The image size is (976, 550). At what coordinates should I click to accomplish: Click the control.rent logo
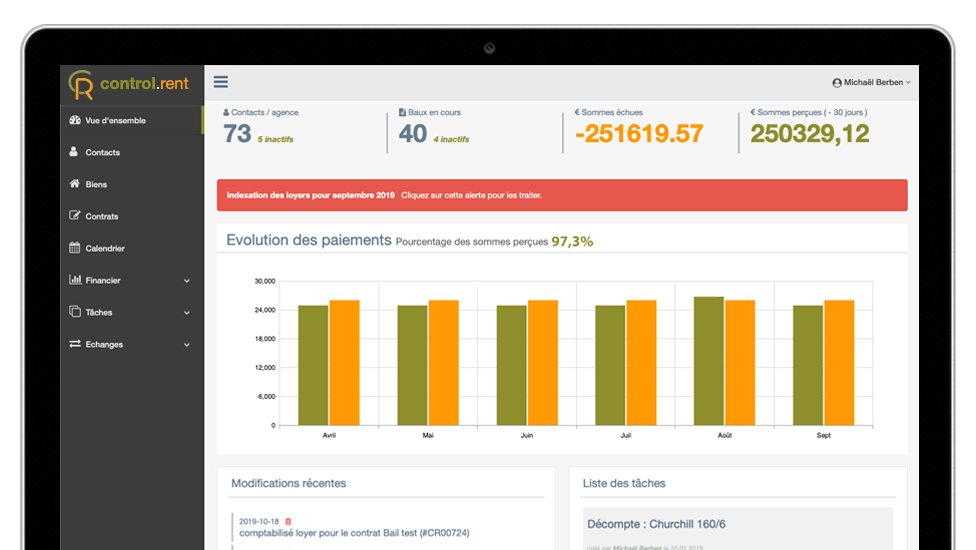click(x=129, y=84)
